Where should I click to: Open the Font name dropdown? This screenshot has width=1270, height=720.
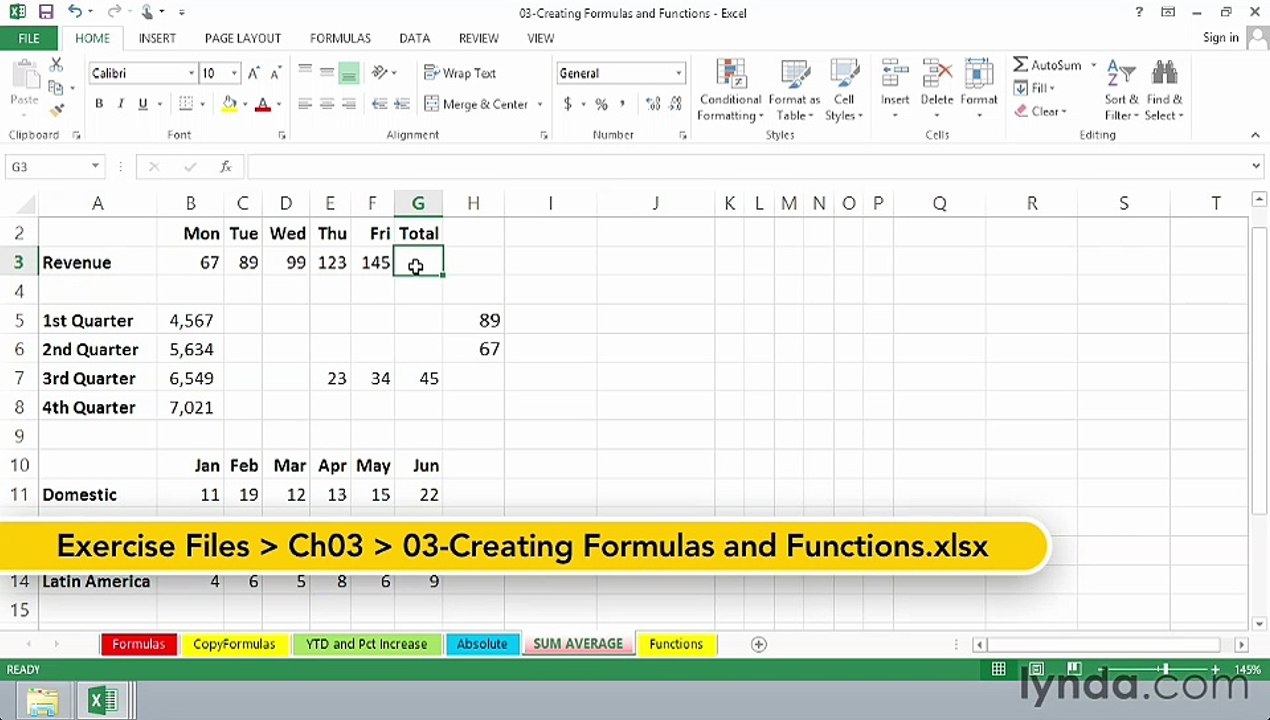(191, 73)
